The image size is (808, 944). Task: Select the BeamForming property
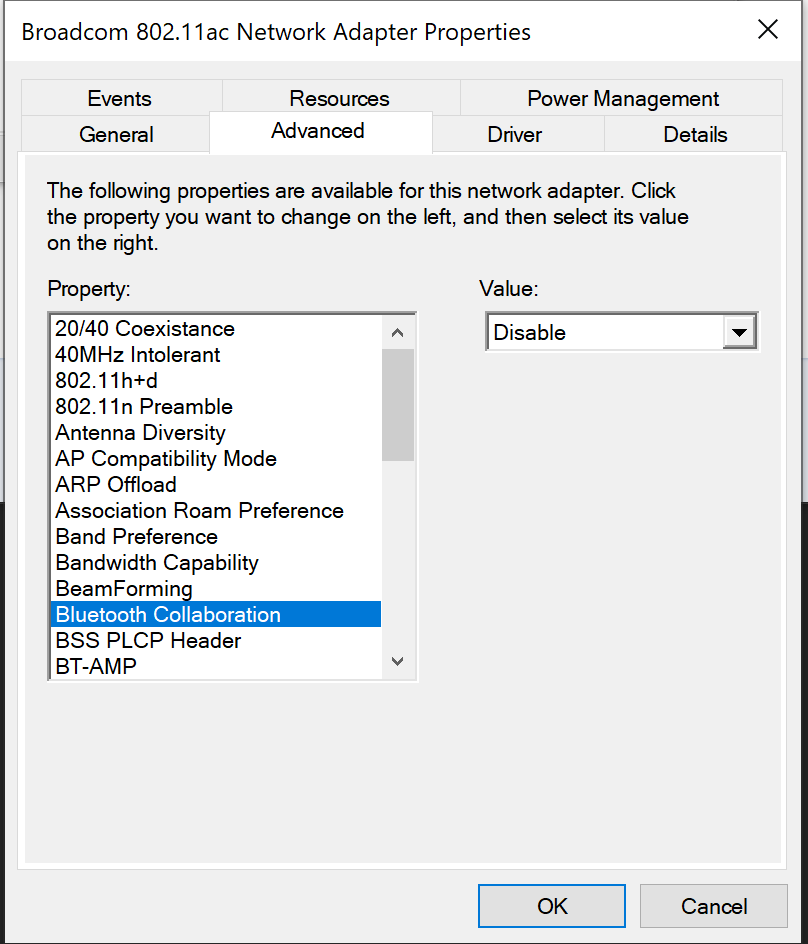124,589
